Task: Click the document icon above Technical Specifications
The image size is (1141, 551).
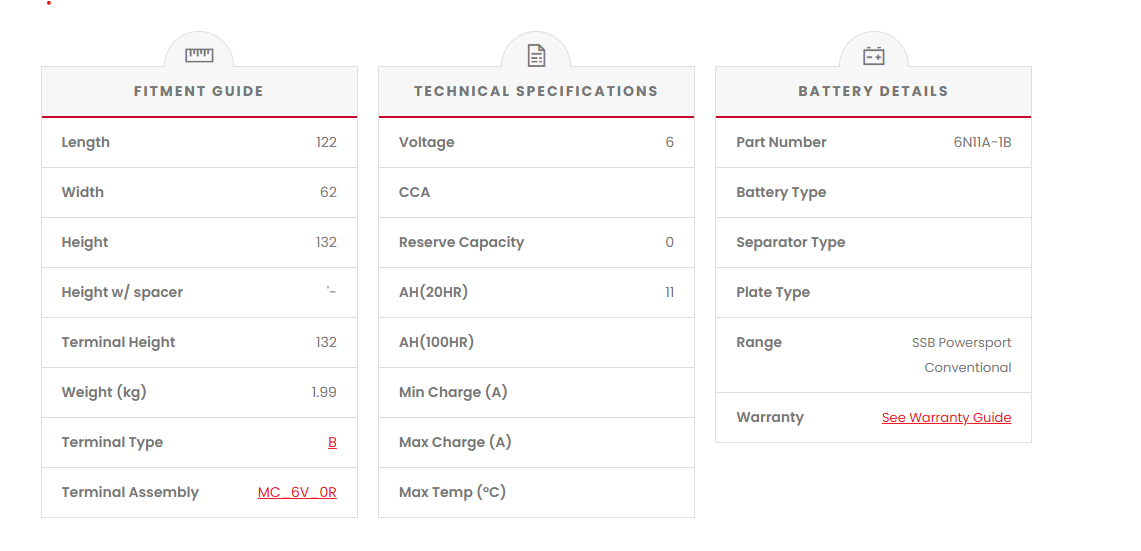Action: (536, 55)
